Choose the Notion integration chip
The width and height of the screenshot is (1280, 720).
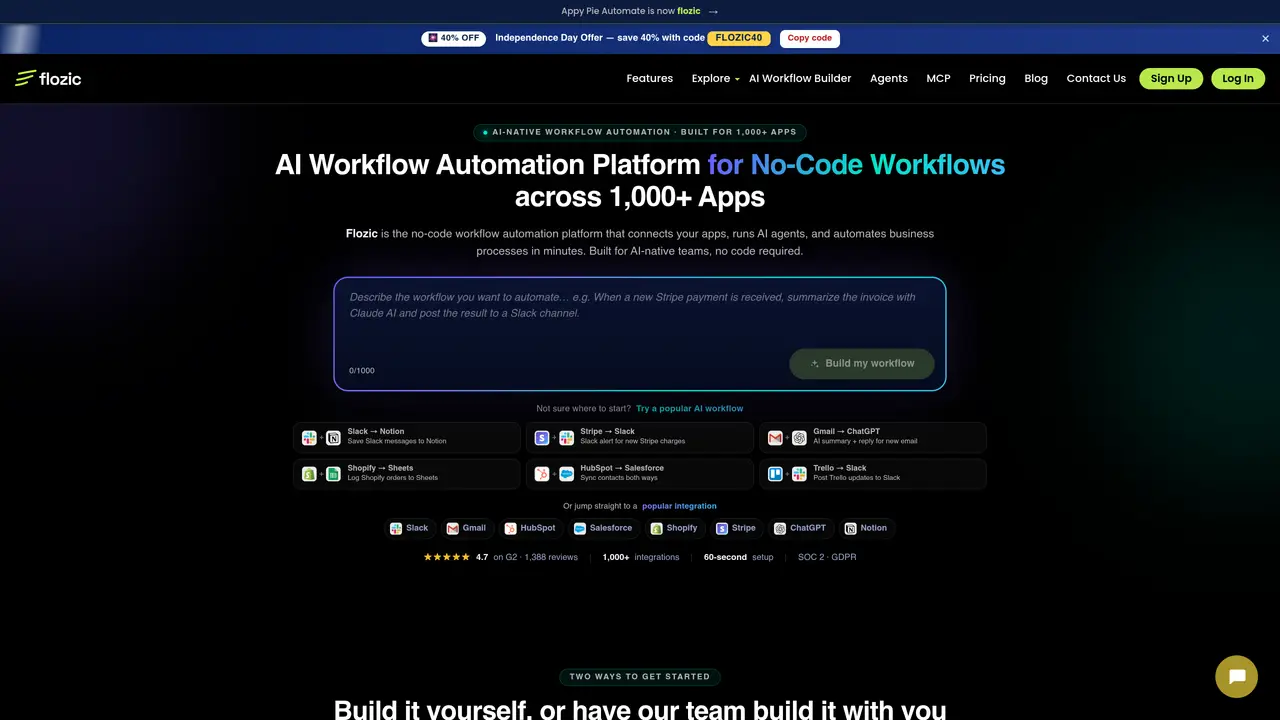point(865,528)
